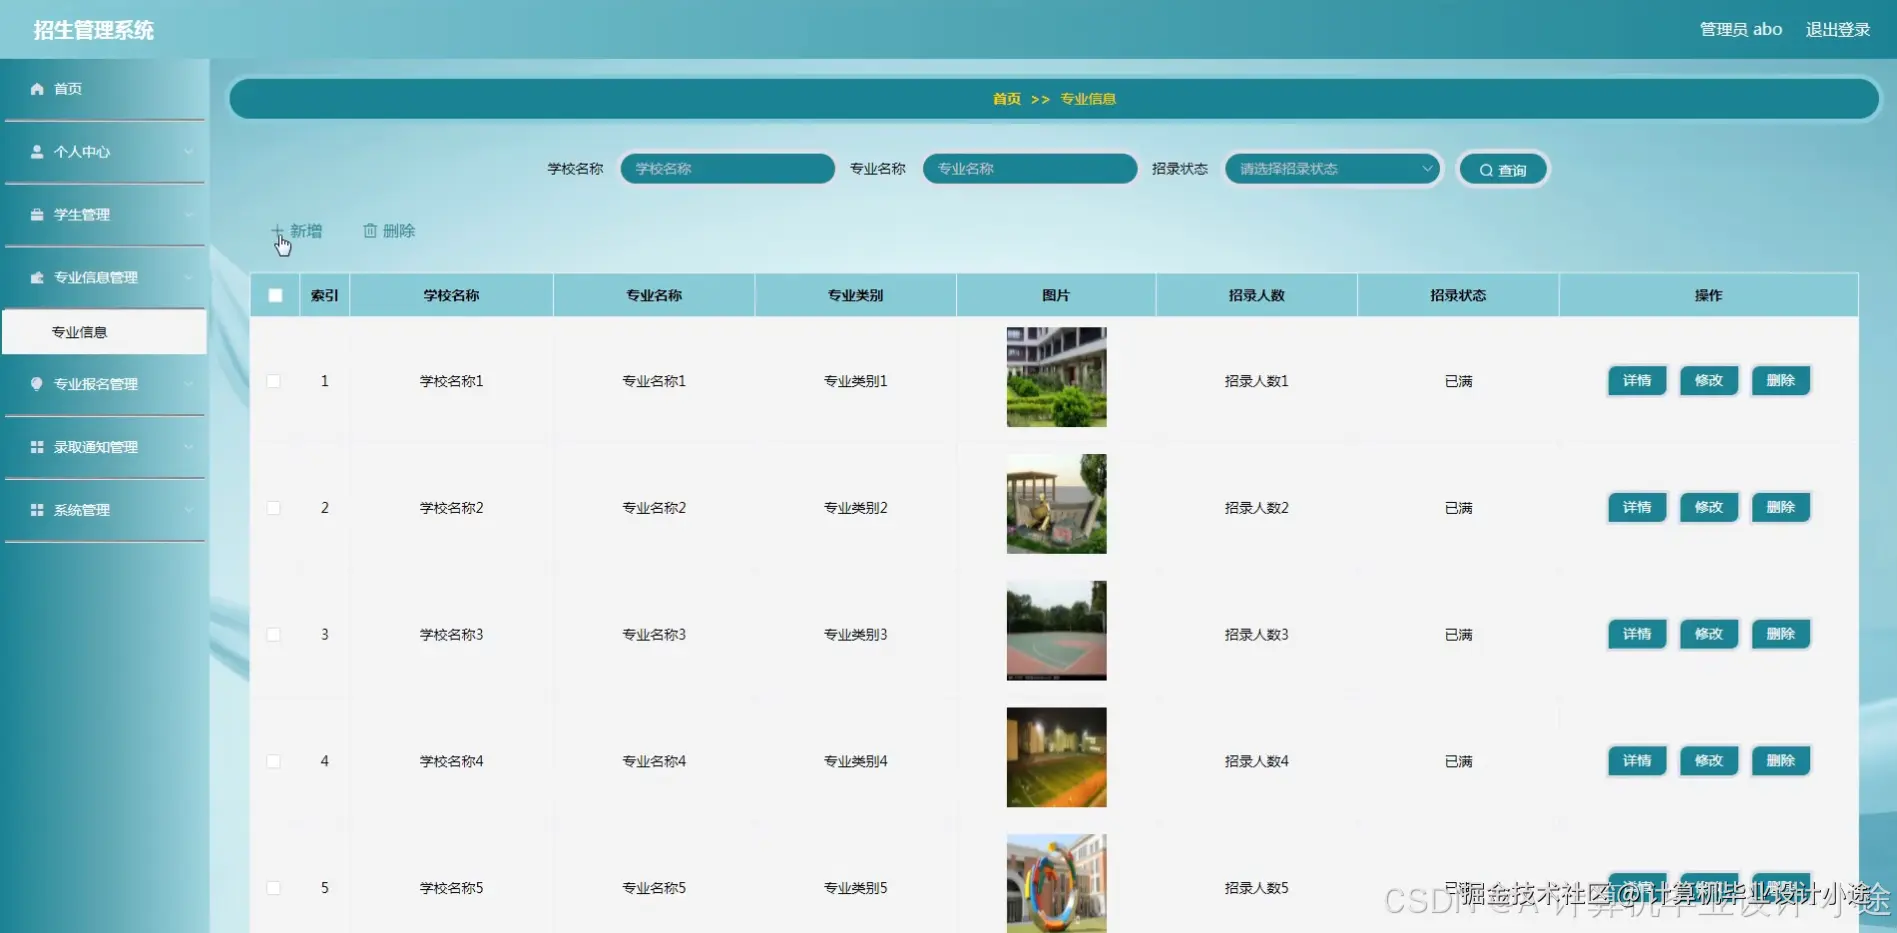Open the 录取通知管理 menu item
The width and height of the screenshot is (1897, 933).
coord(104,447)
